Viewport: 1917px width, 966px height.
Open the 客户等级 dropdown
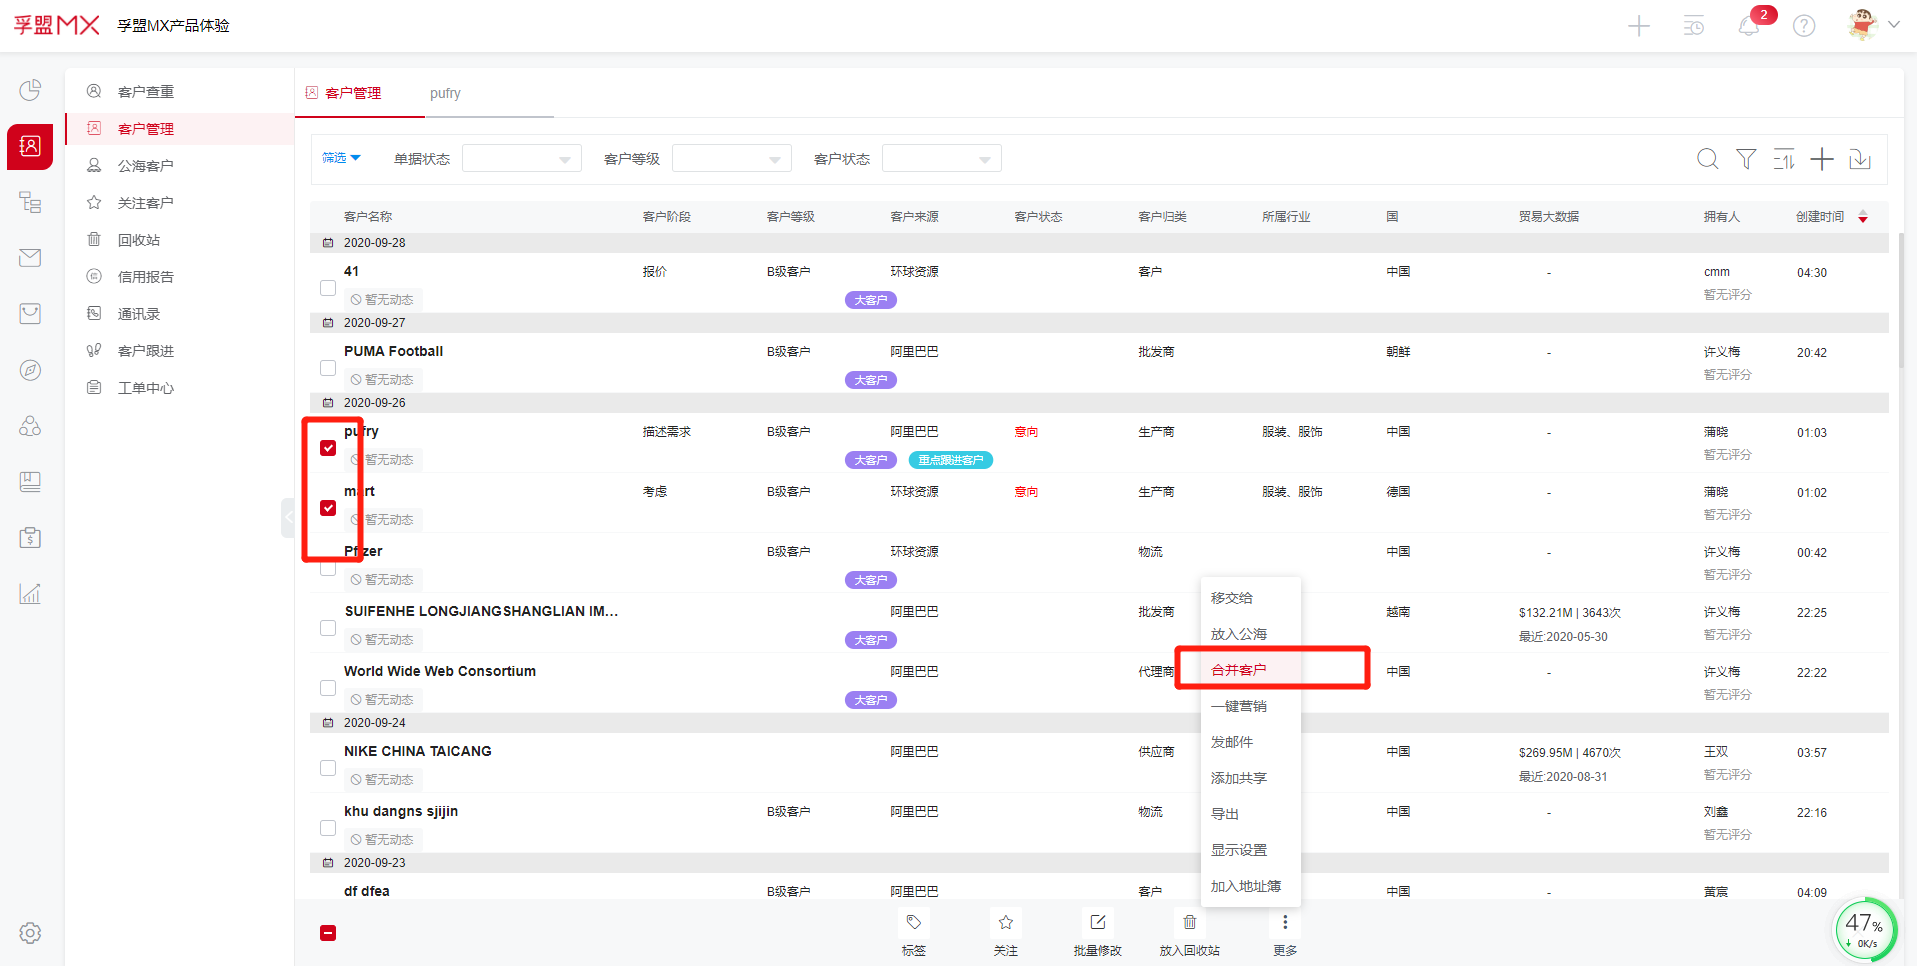[x=731, y=159]
